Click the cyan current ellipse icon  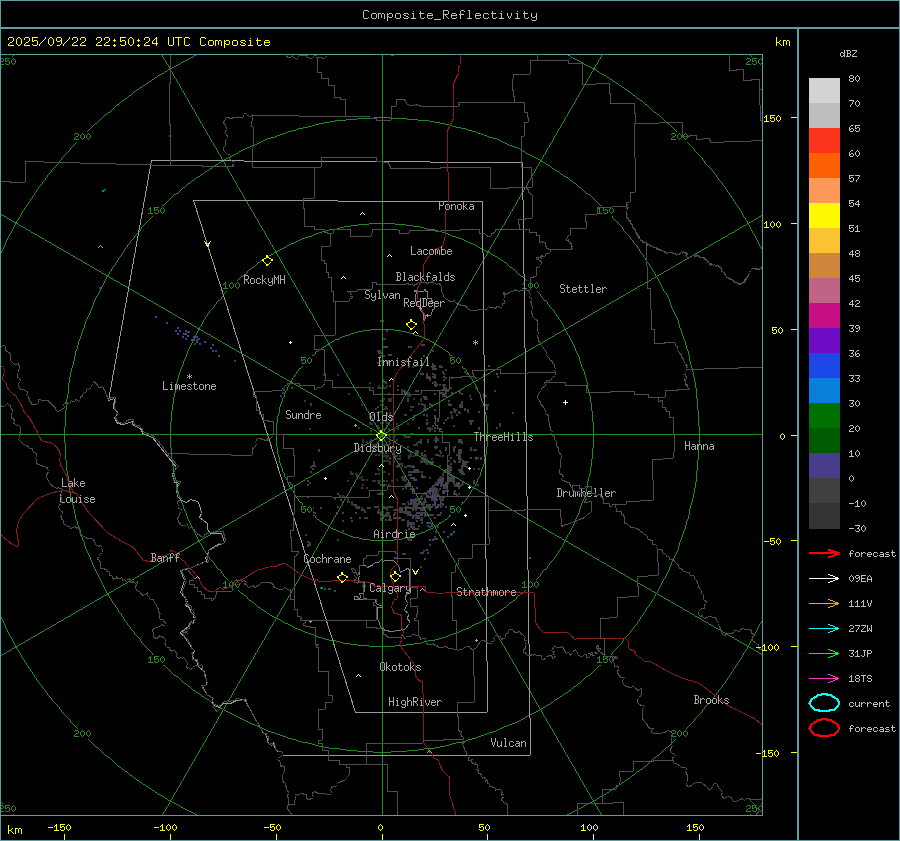pos(824,703)
